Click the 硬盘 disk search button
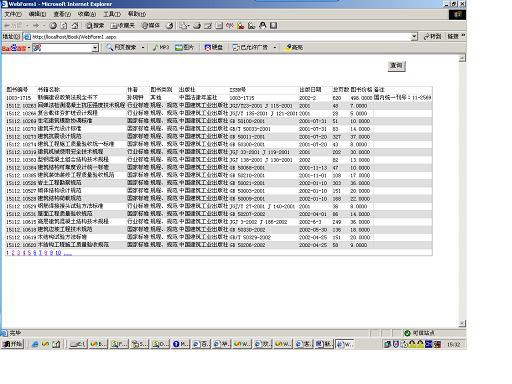Screen dimensions: 512x384 pyautogui.click(x=214, y=47)
